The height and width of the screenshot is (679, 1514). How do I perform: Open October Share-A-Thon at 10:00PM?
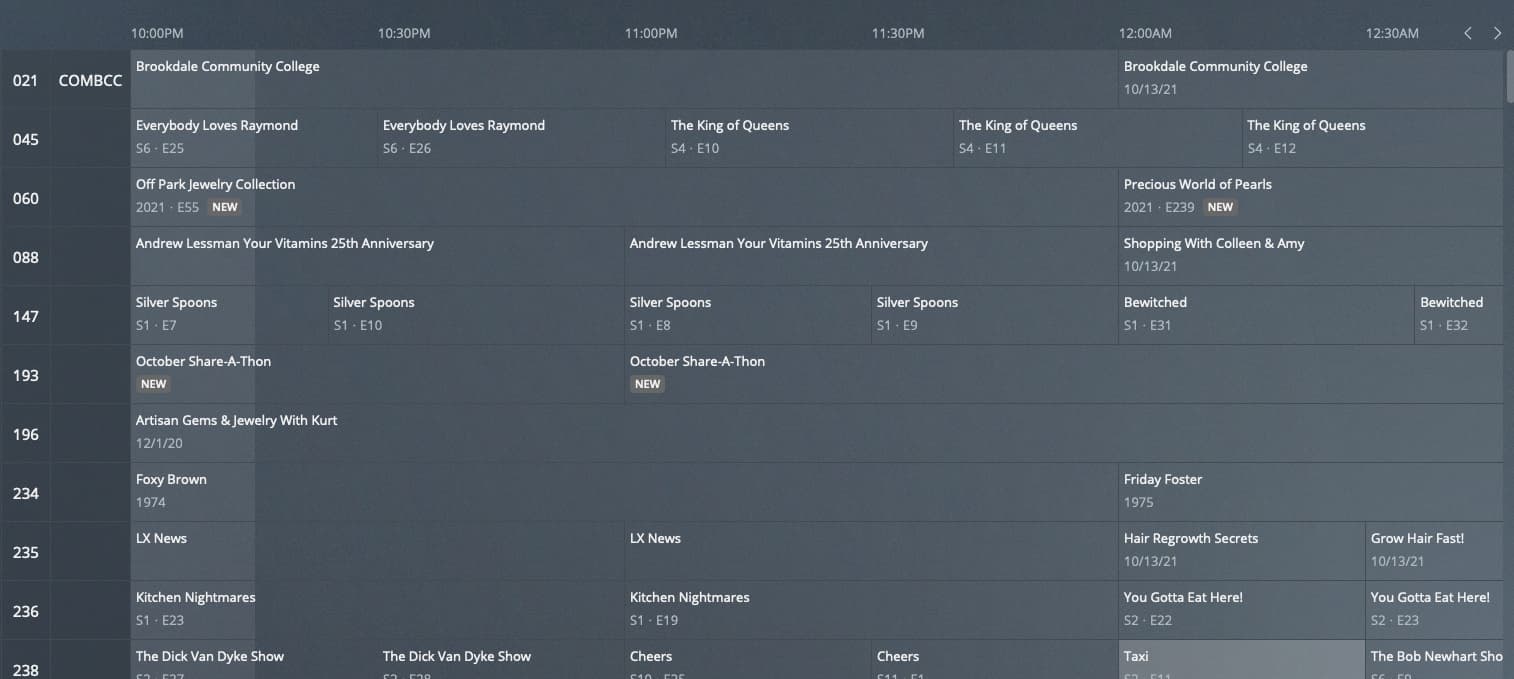click(377, 375)
